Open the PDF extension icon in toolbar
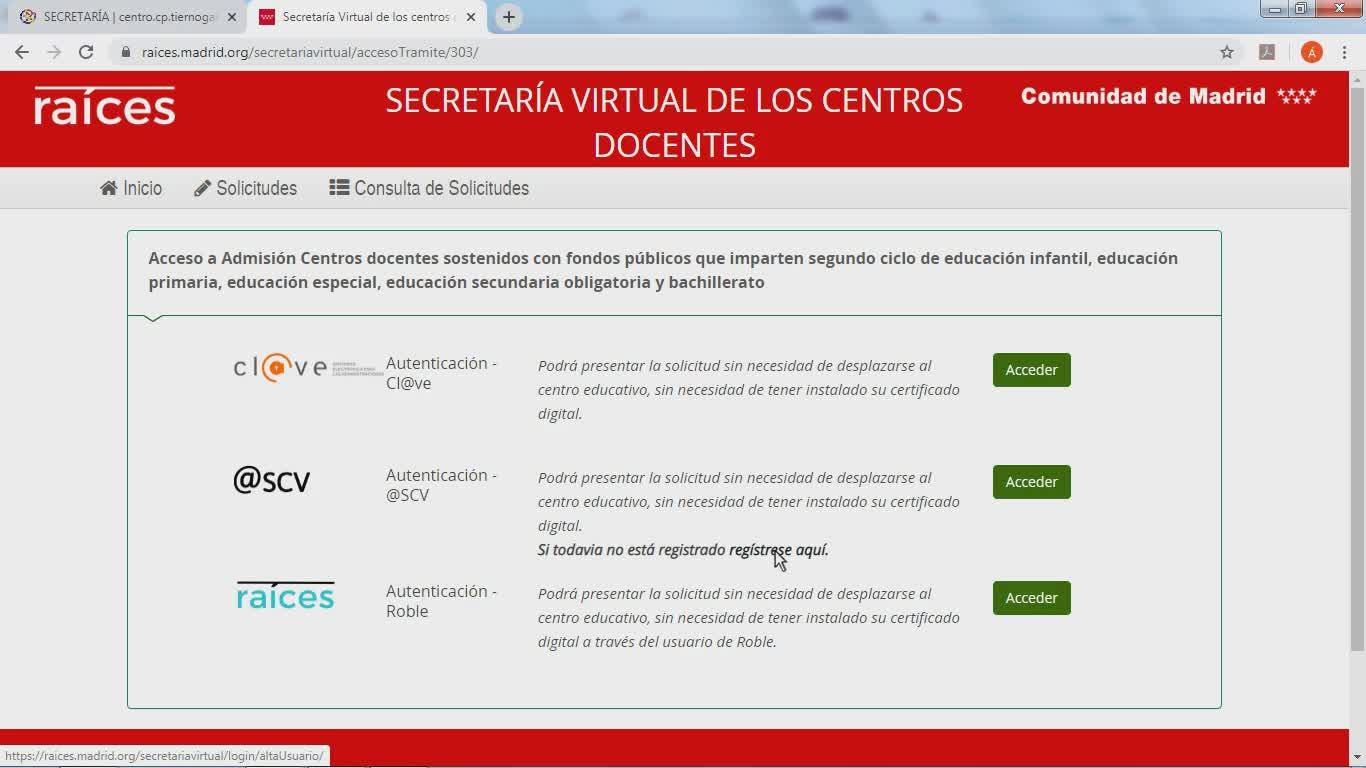The width and height of the screenshot is (1366, 768). click(x=1267, y=52)
